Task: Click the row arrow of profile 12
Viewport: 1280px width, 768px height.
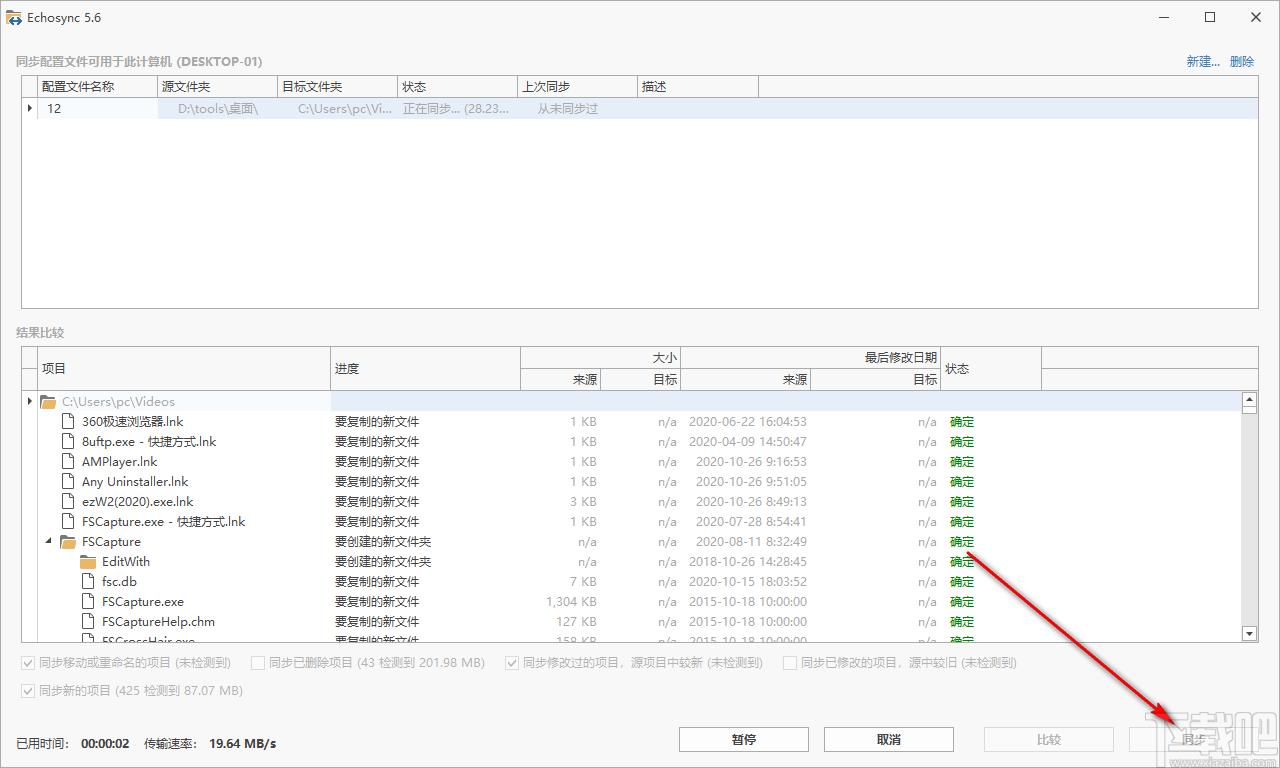Action: [x=30, y=108]
